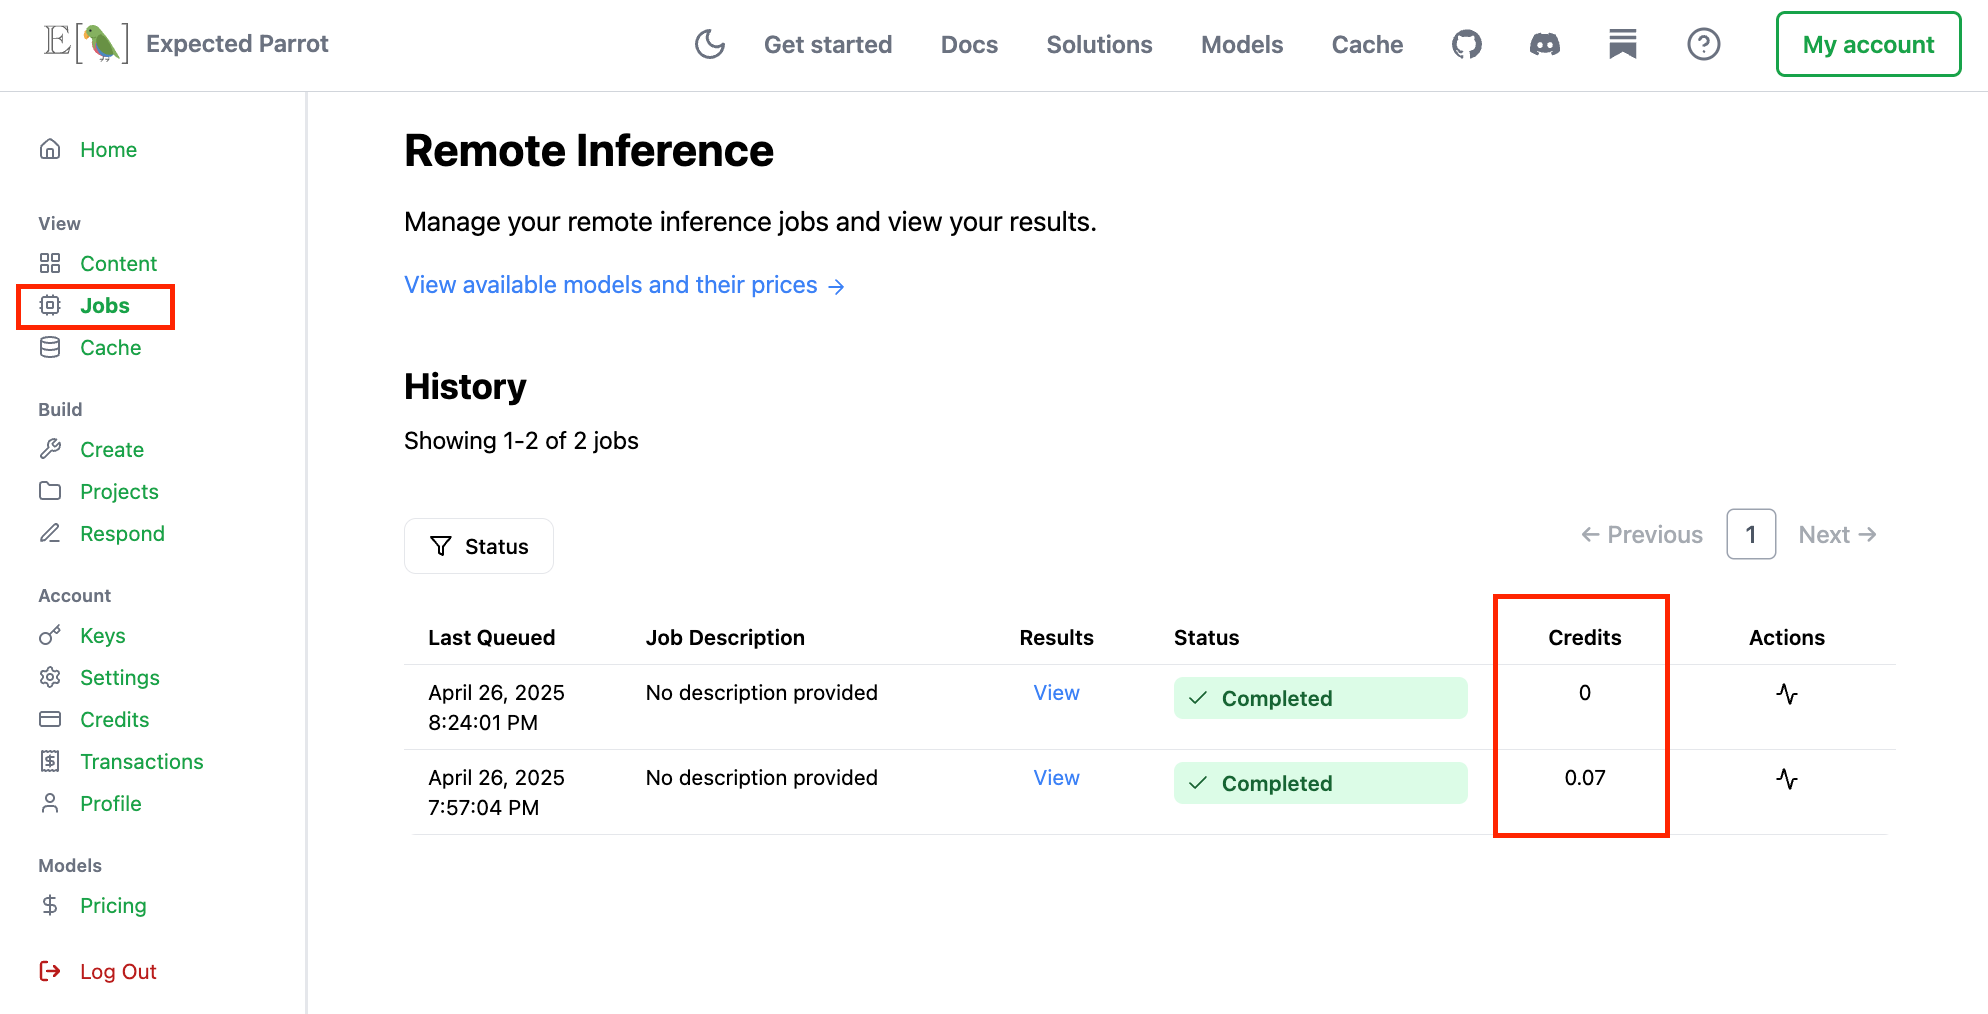Go to the Next page
The height and width of the screenshot is (1014, 1988).
(x=1836, y=535)
